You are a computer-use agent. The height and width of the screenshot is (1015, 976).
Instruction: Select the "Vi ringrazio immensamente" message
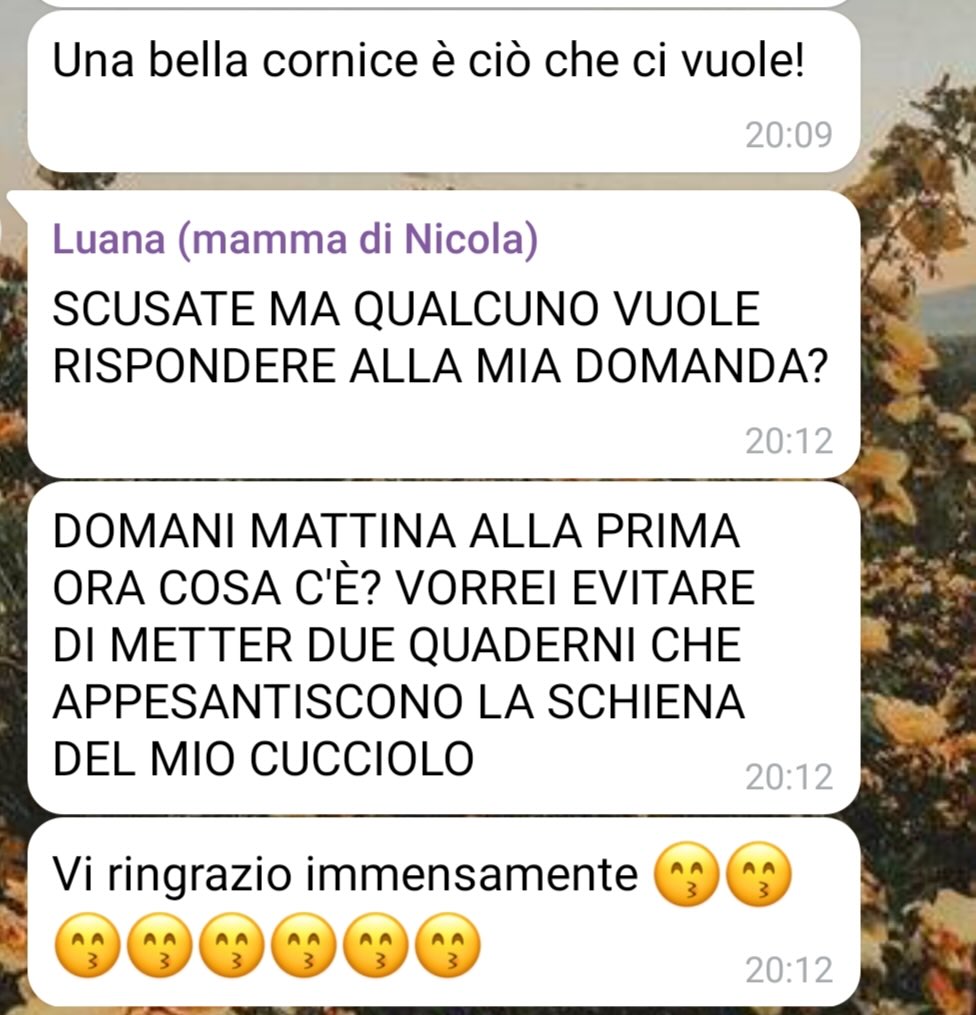(443, 911)
